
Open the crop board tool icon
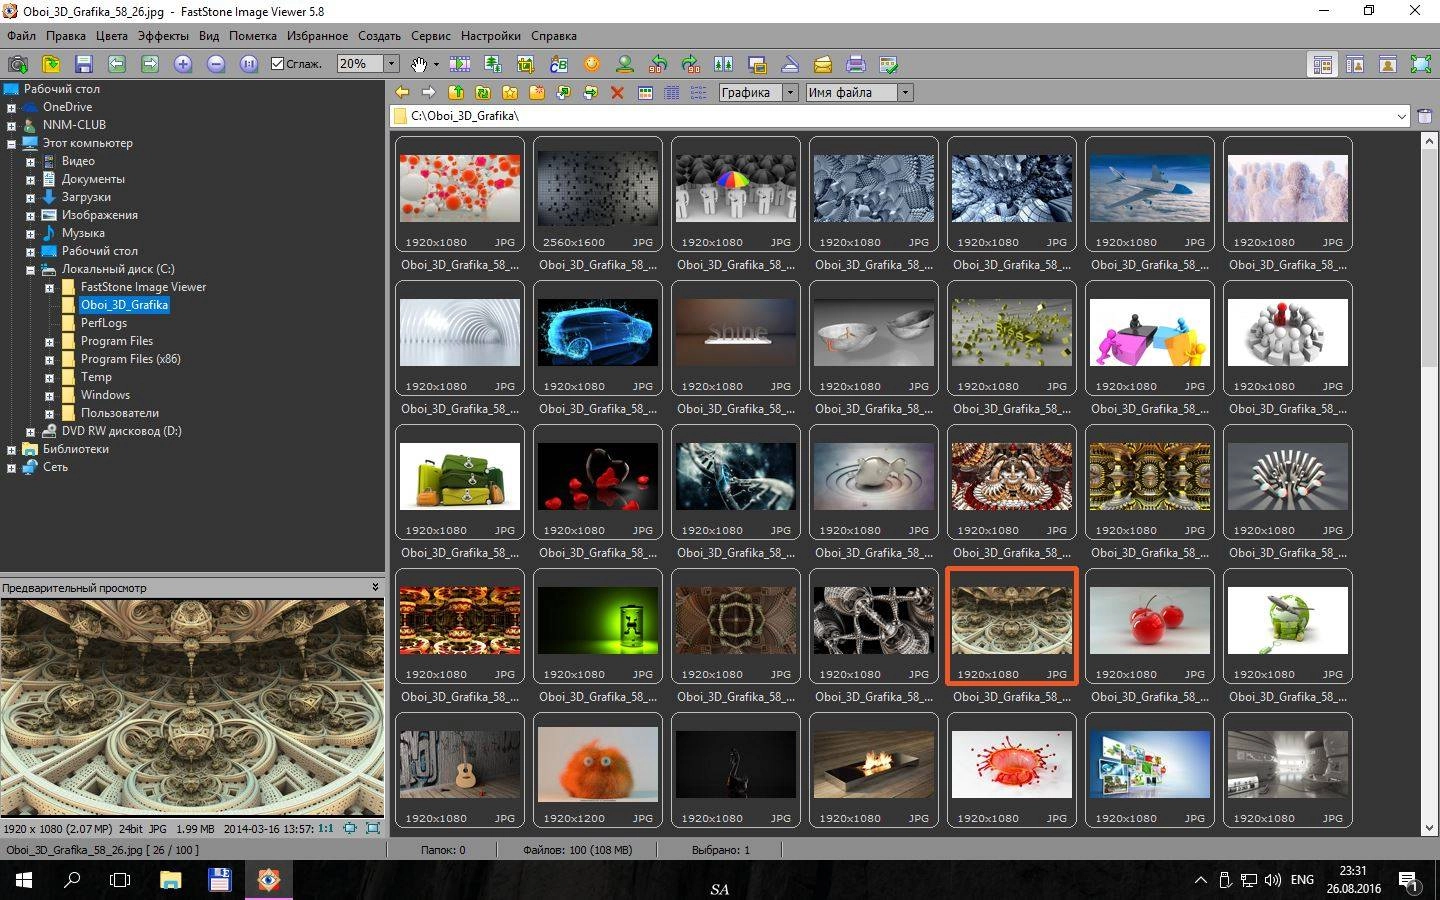click(x=526, y=64)
